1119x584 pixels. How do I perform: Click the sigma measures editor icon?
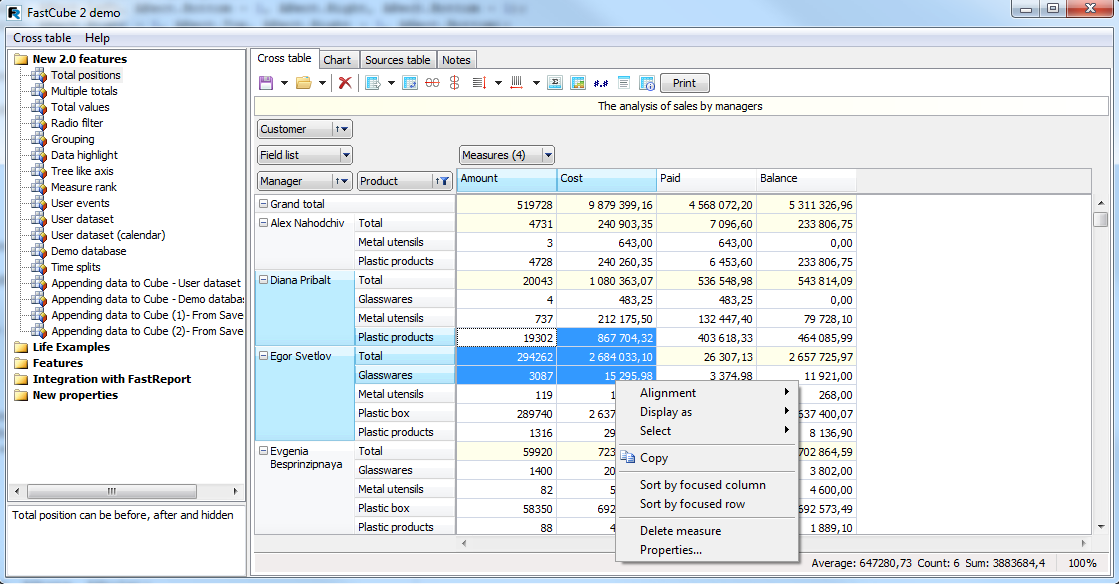pyautogui.click(x=555, y=83)
